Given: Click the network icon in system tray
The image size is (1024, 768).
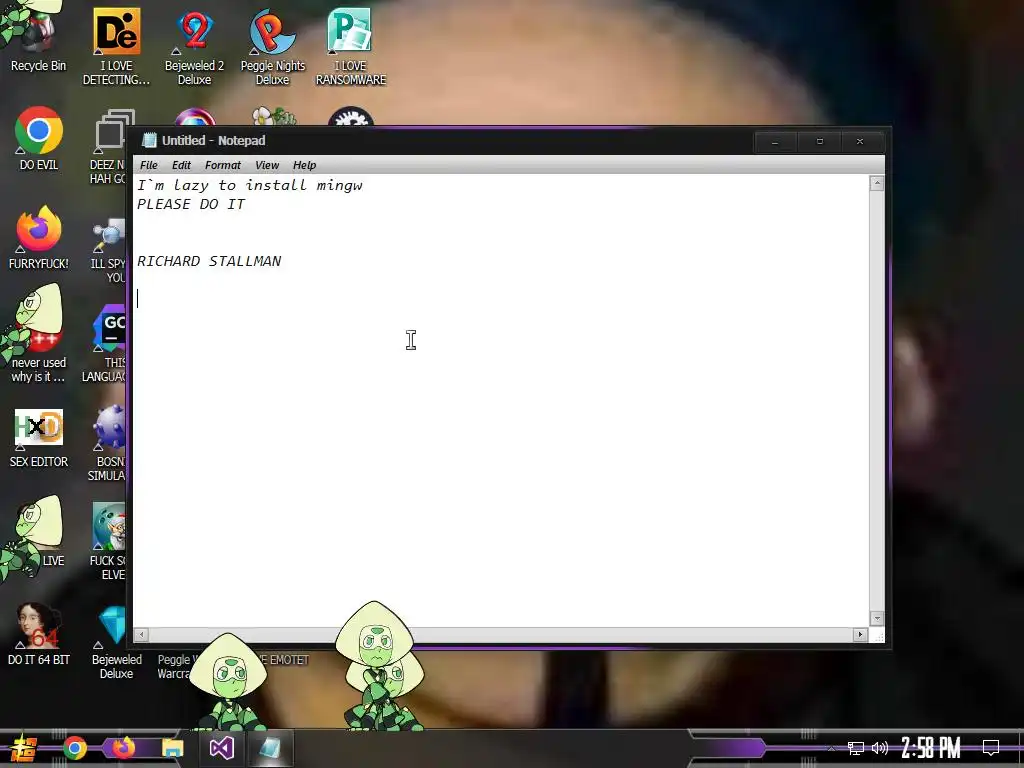Looking at the screenshot, I should tap(856, 748).
